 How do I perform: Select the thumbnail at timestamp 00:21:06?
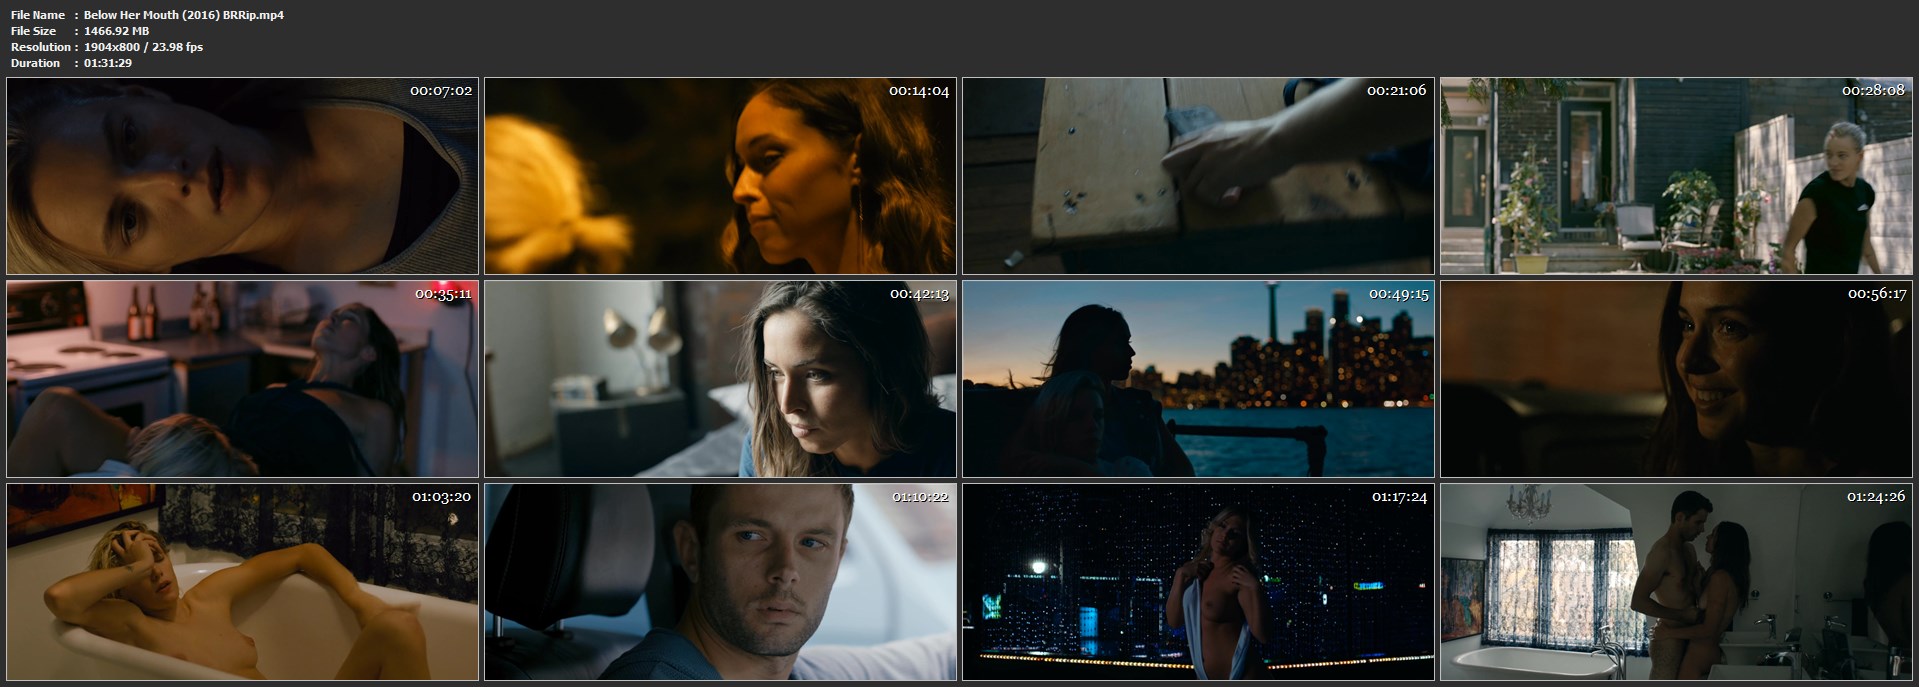click(1198, 176)
